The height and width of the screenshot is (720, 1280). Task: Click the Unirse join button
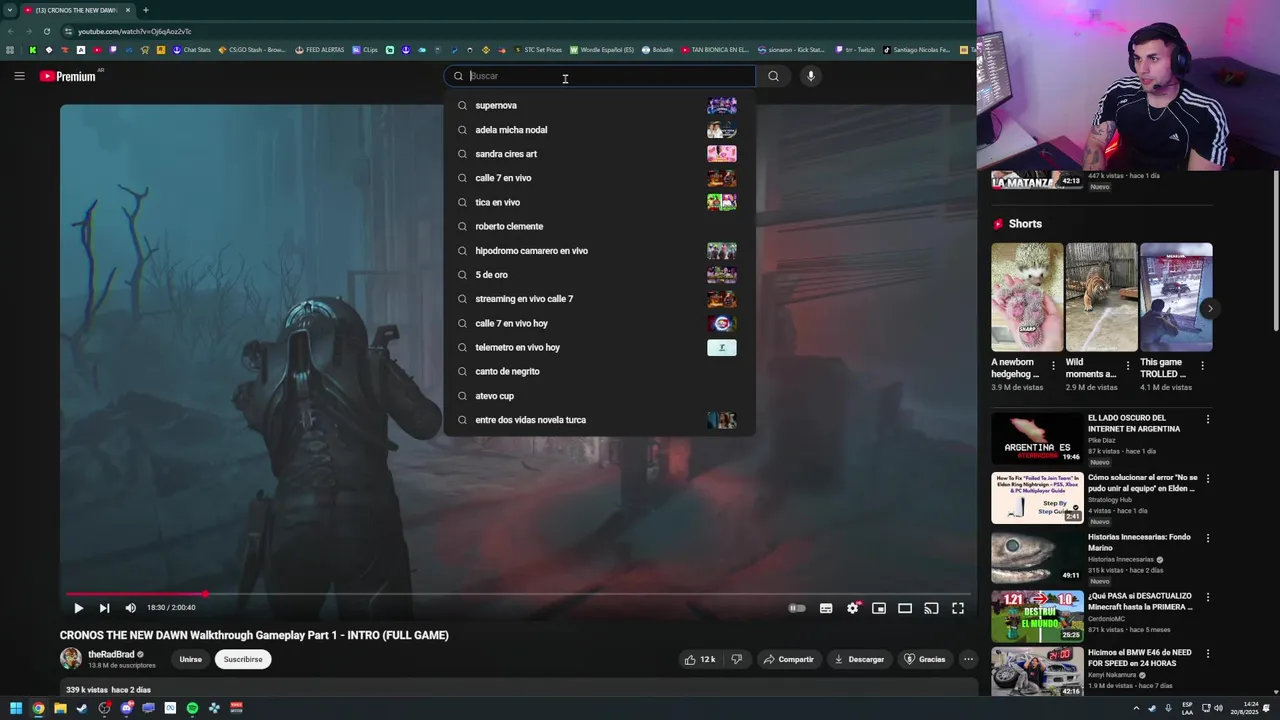190,659
